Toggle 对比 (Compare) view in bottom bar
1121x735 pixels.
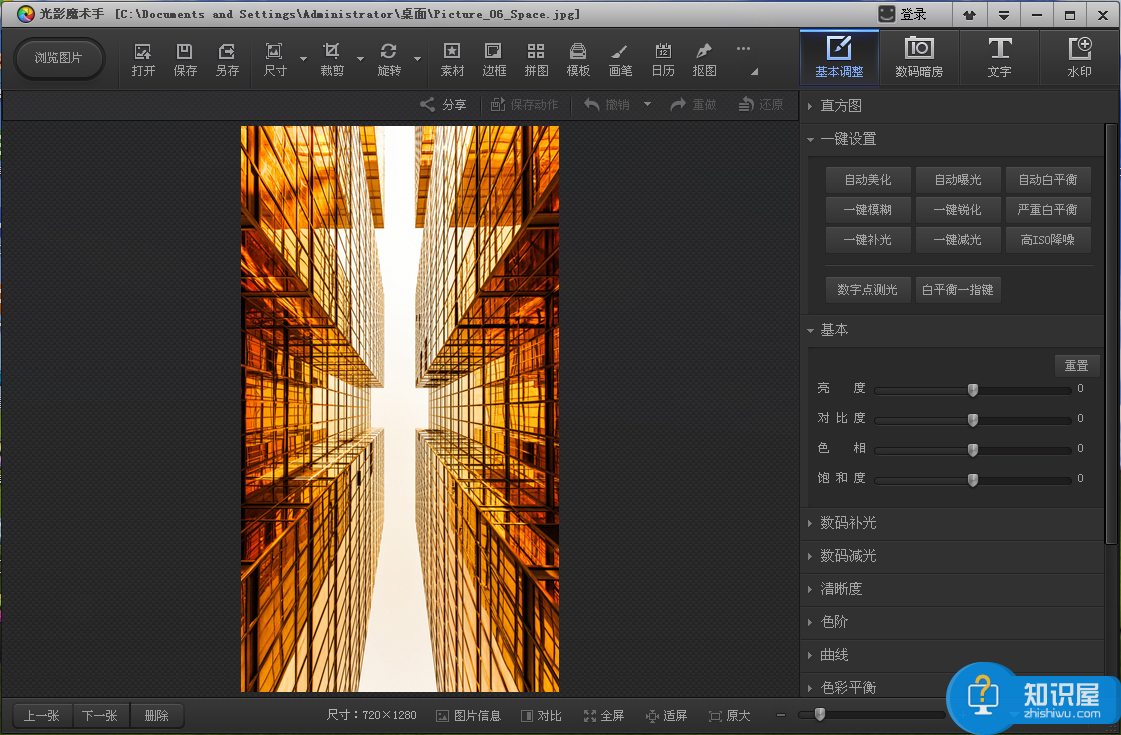pyautogui.click(x=541, y=716)
